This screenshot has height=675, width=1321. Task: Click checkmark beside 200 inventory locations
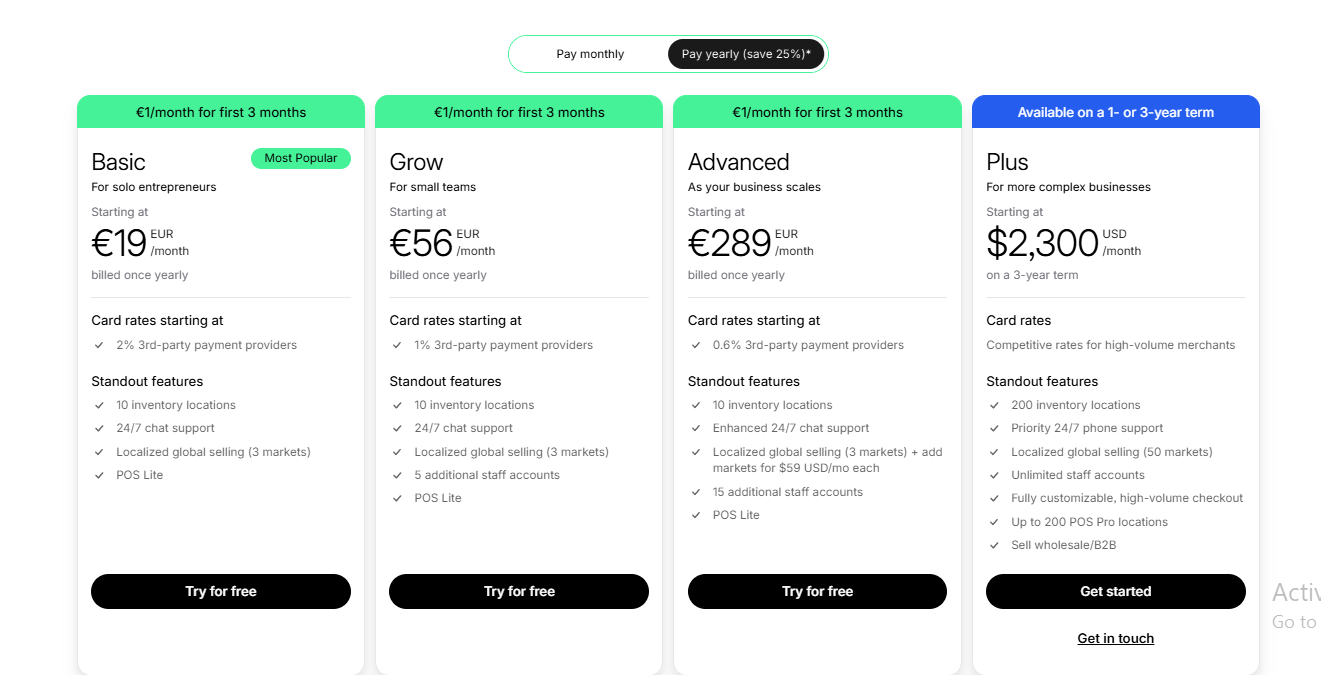coord(994,405)
